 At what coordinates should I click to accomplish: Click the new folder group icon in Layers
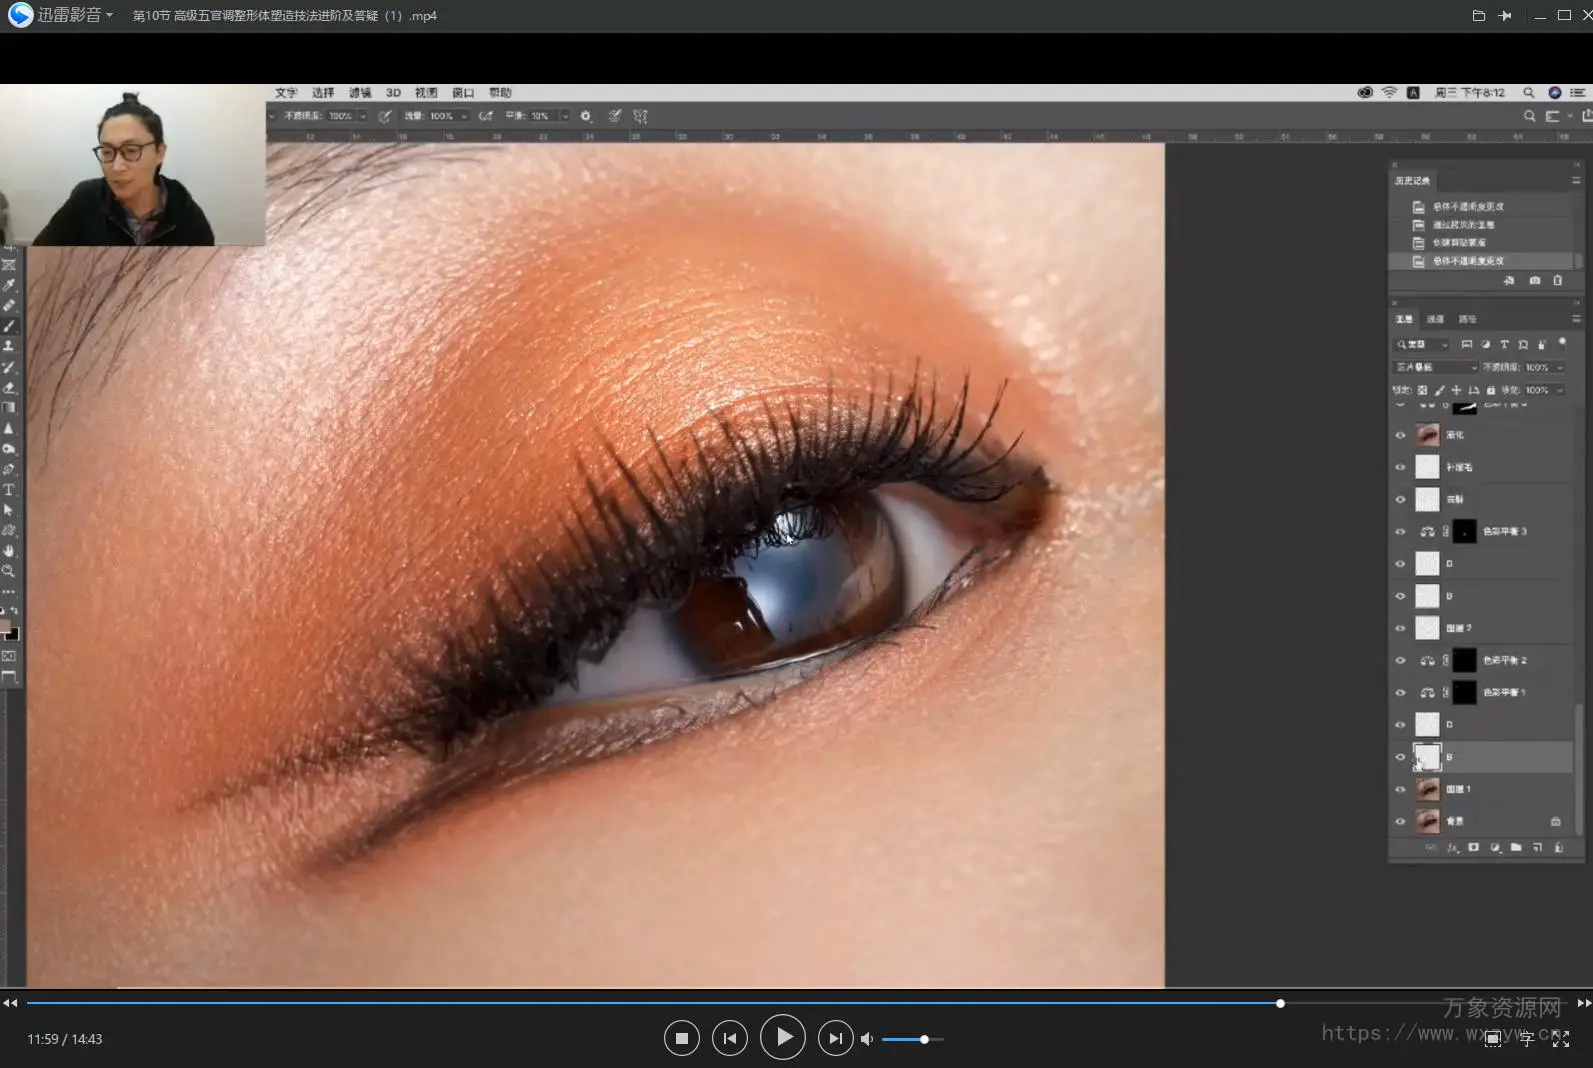(x=1516, y=847)
